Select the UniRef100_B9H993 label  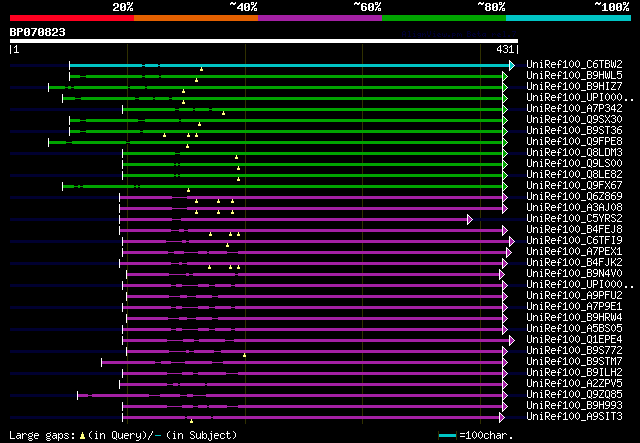point(574,406)
